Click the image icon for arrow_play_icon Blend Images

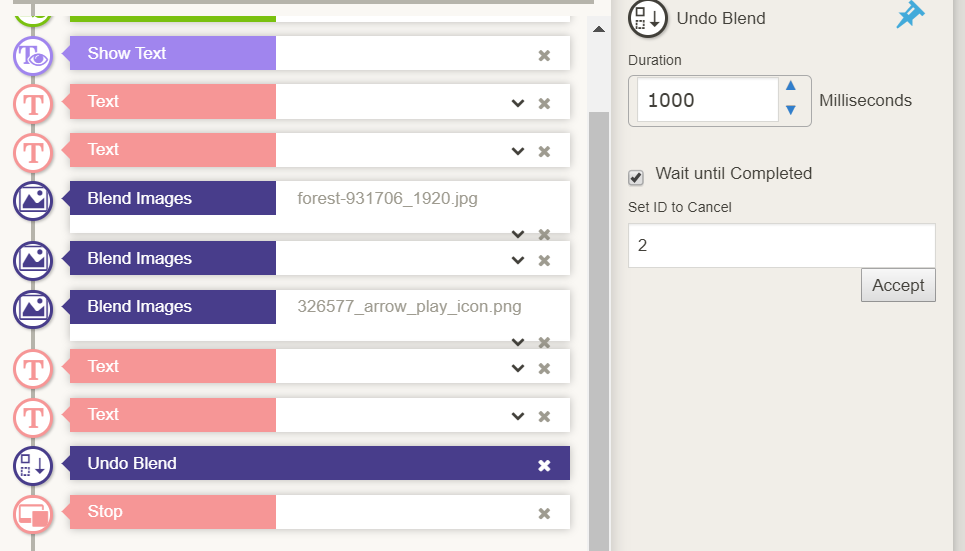[x=33, y=308]
